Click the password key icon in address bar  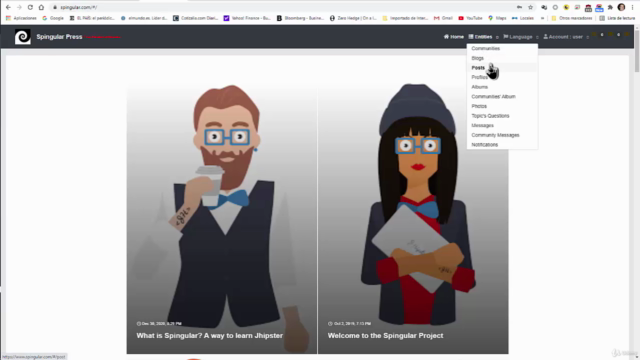click(x=519, y=7)
